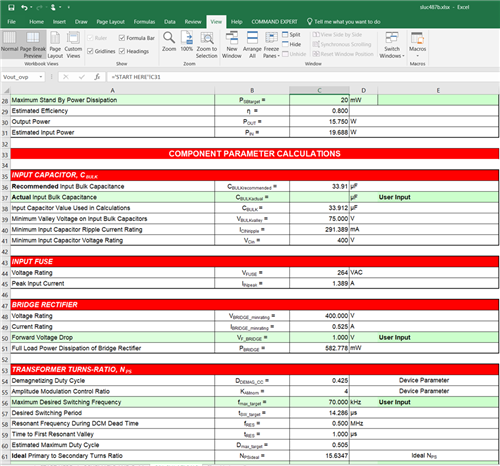The width and height of the screenshot is (500, 466).
Task: Uncheck the Headings checkbox
Action: coord(122,51)
